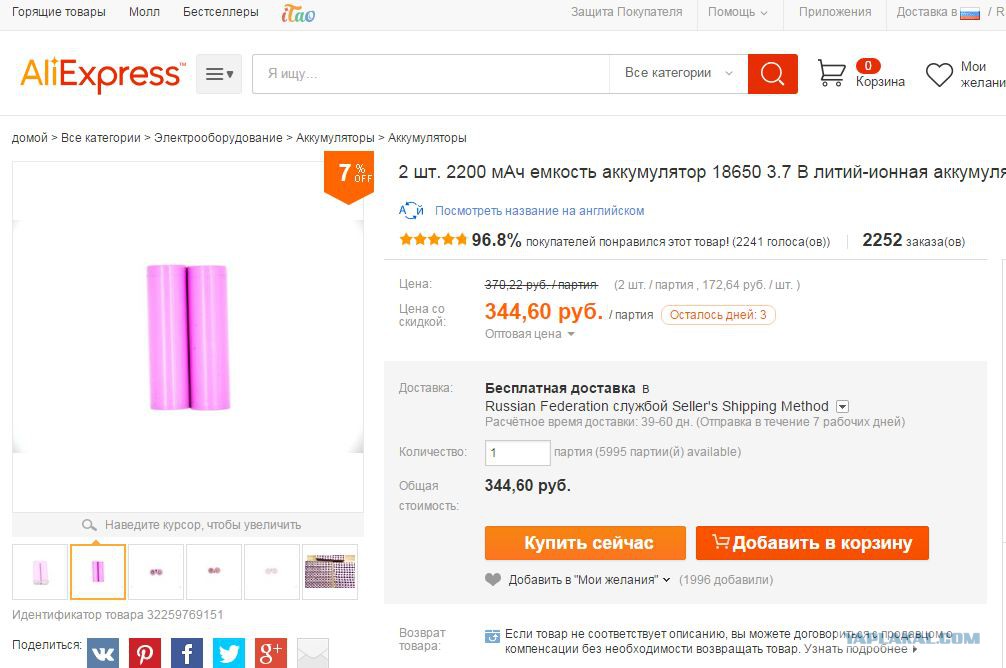Viewport: 1006px width, 668px height.
Task: Click the Добавить в корзину button
Action: pyautogui.click(x=812, y=543)
